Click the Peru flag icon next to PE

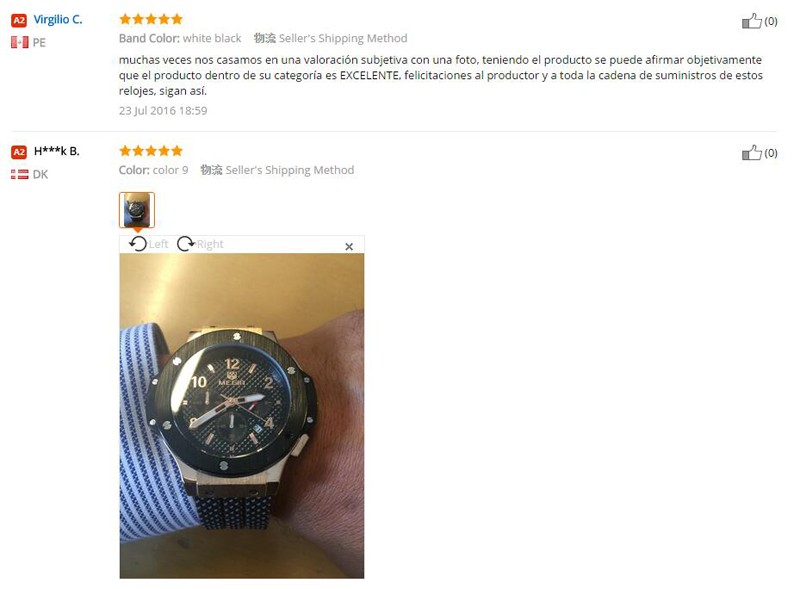coord(19,42)
